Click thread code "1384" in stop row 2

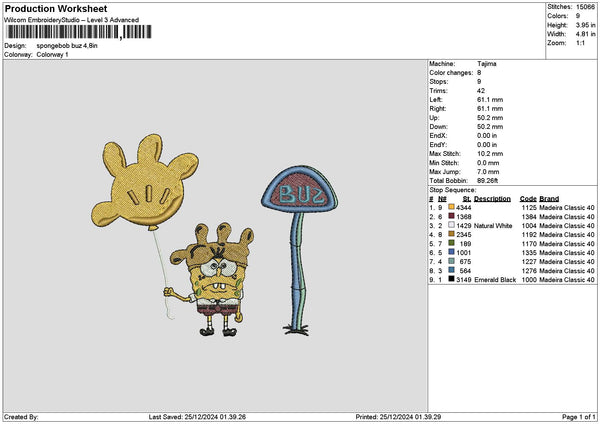(529, 217)
